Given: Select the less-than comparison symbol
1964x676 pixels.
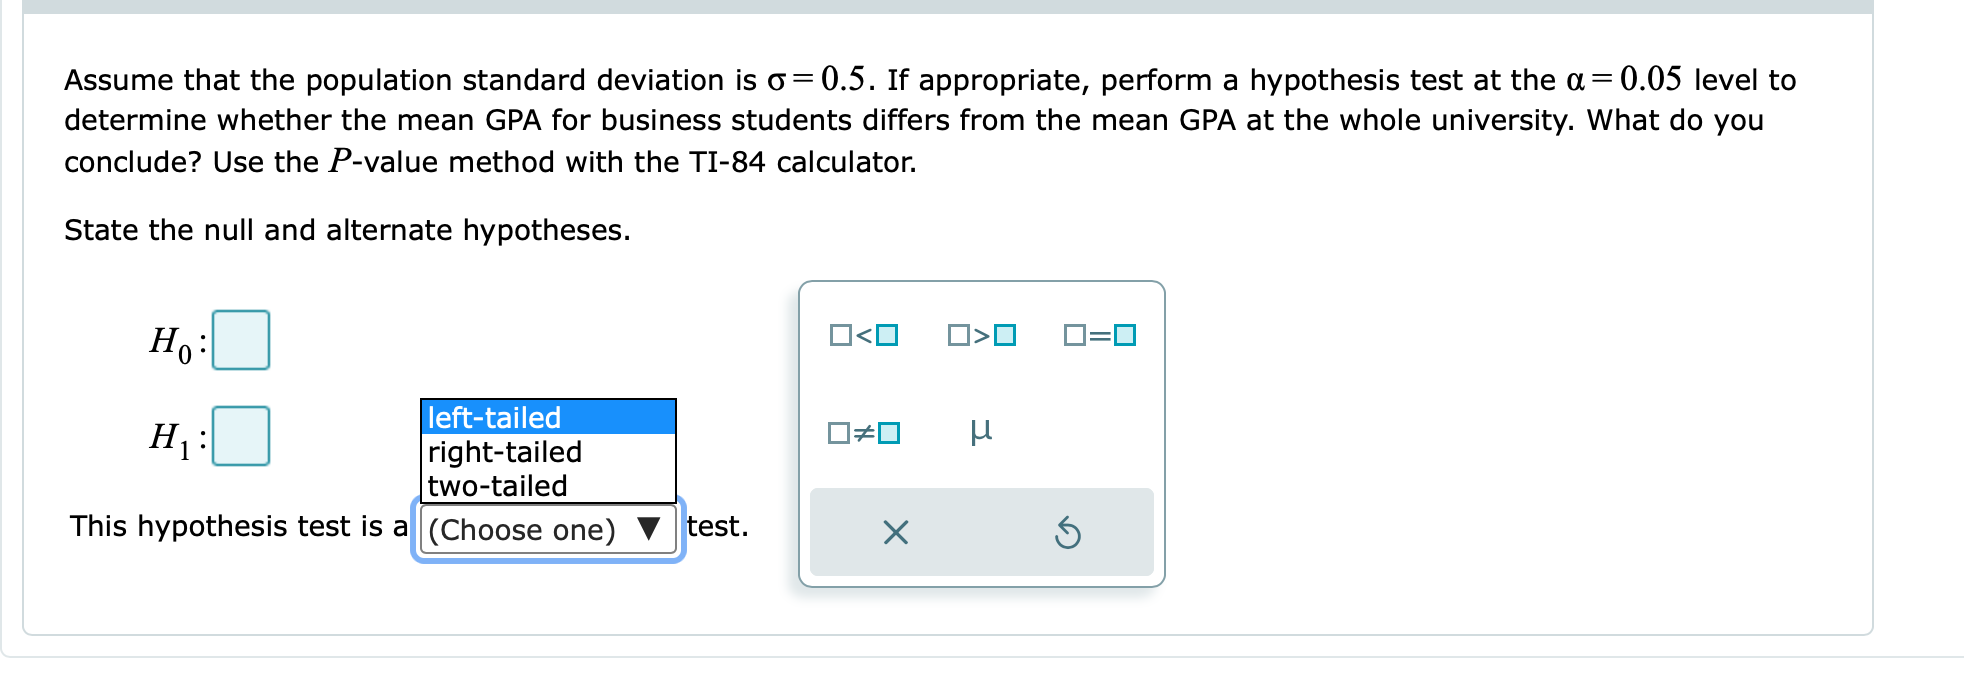Looking at the screenshot, I should (x=864, y=337).
